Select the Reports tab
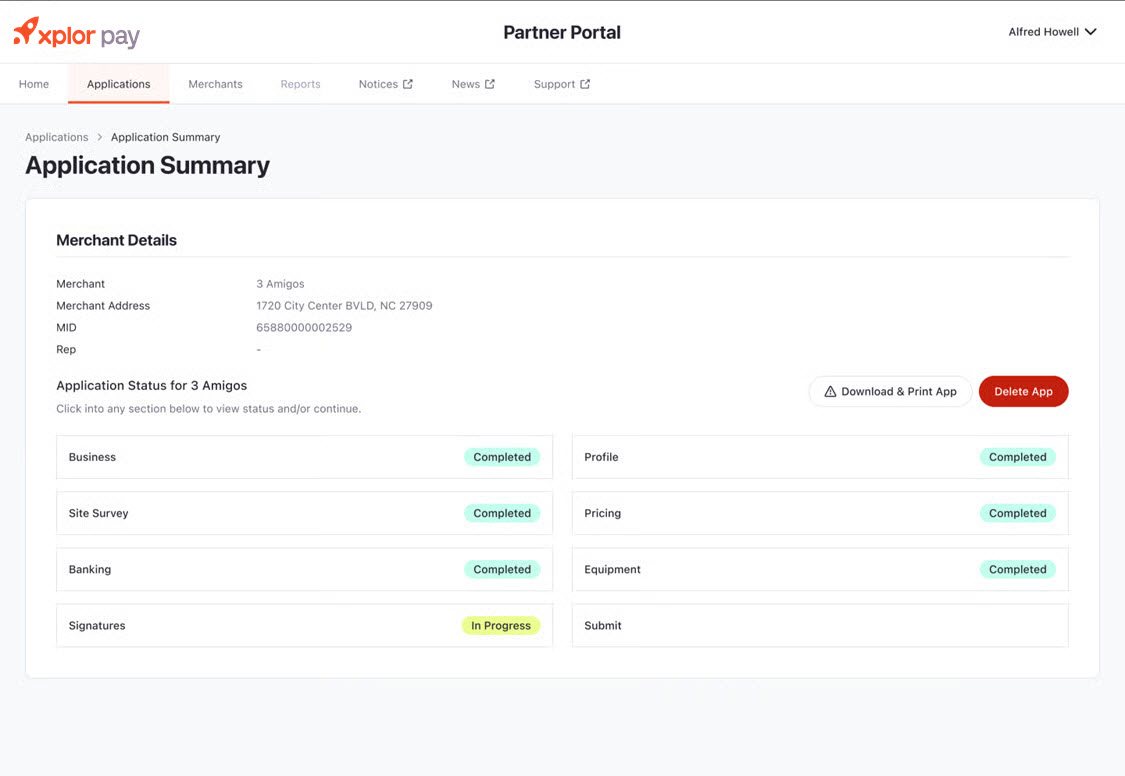 (x=300, y=84)
